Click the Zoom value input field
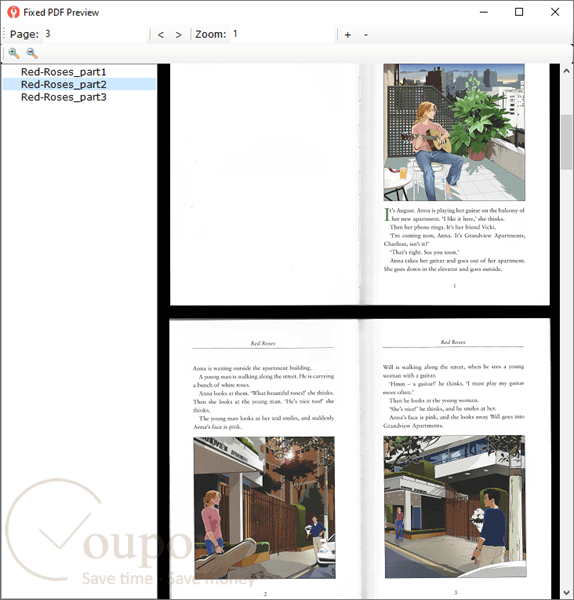574x600 pixels. 283,34
